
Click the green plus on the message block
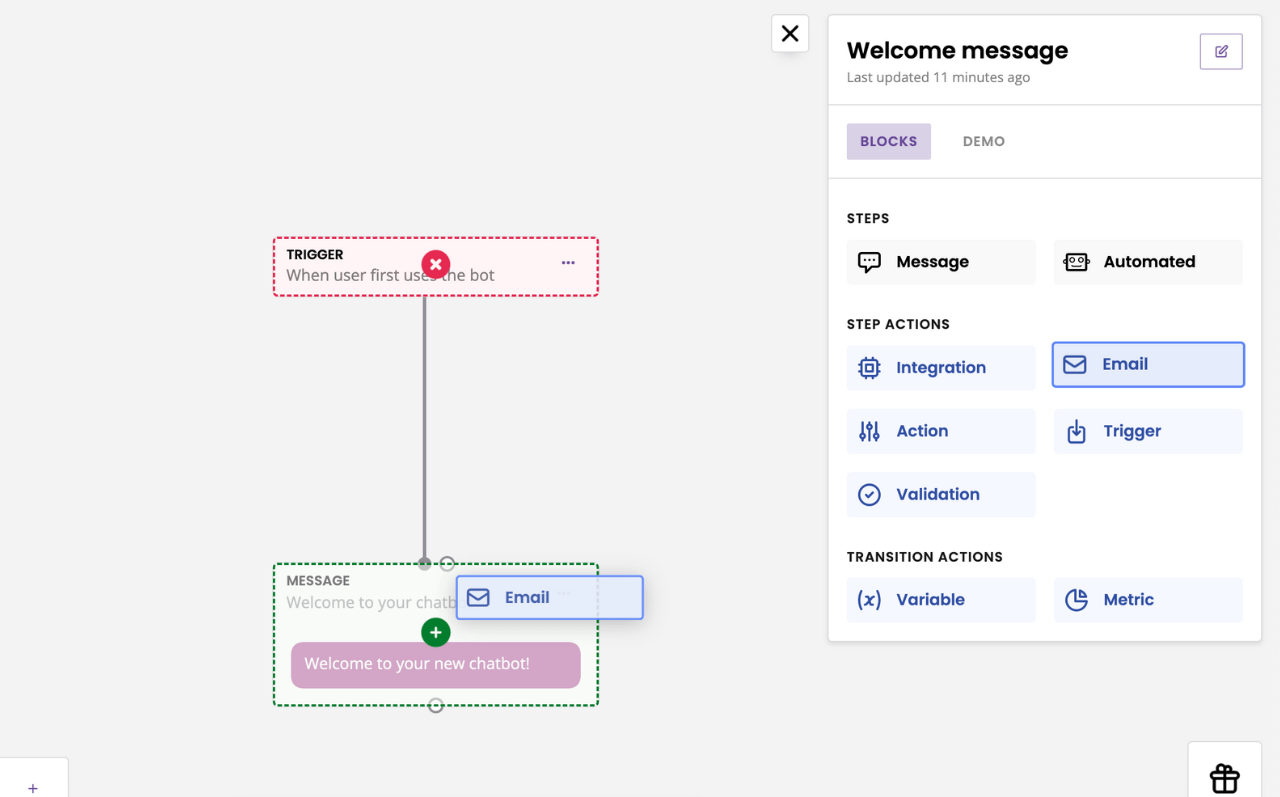pyautogui.click(x=435, y=632)
